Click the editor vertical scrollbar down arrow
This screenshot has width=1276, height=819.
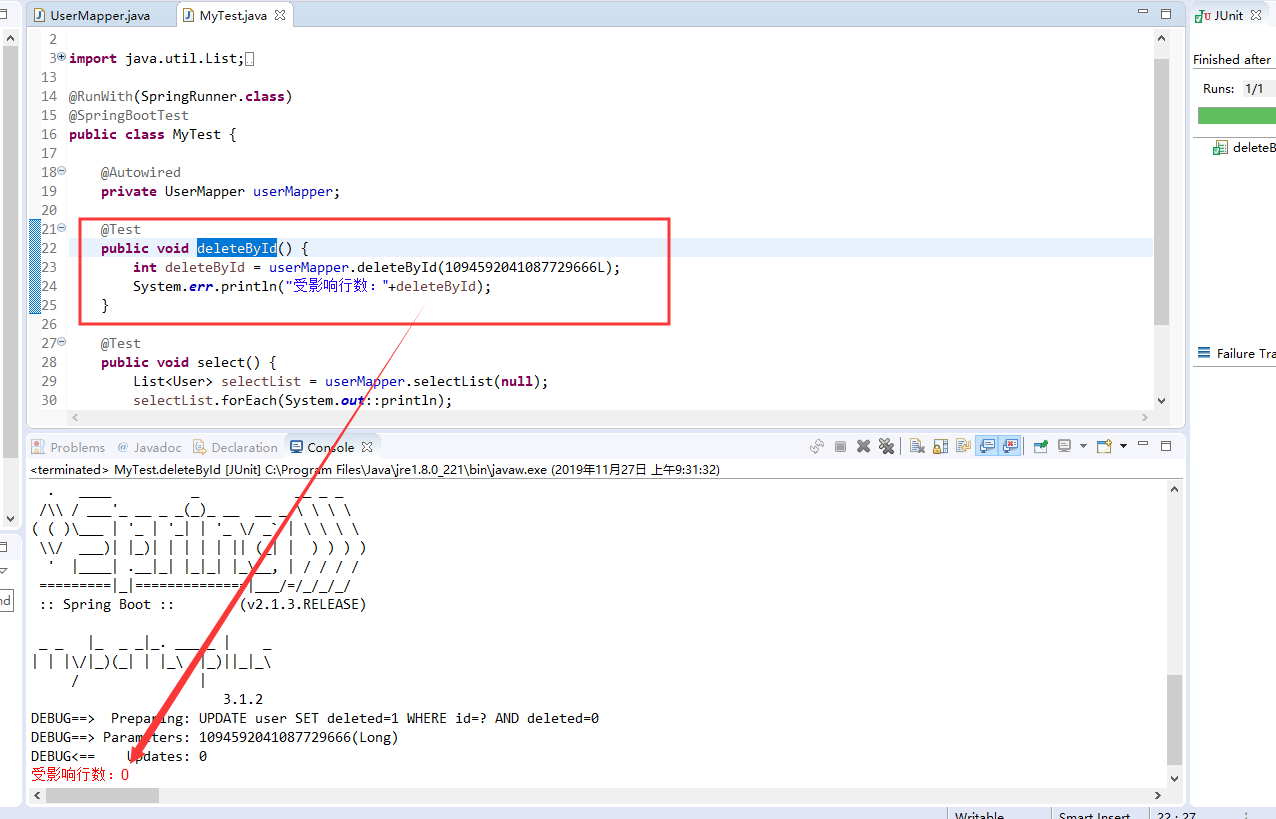(x=1161, y=400)
